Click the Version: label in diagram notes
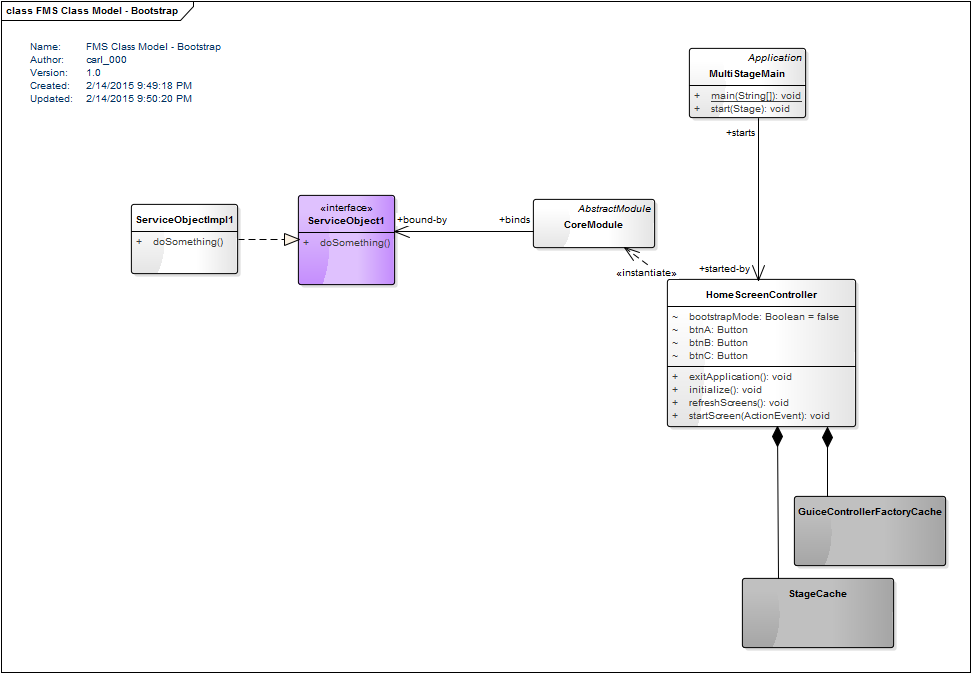Screen dimensions: 971x673 (x=48, y=72)
